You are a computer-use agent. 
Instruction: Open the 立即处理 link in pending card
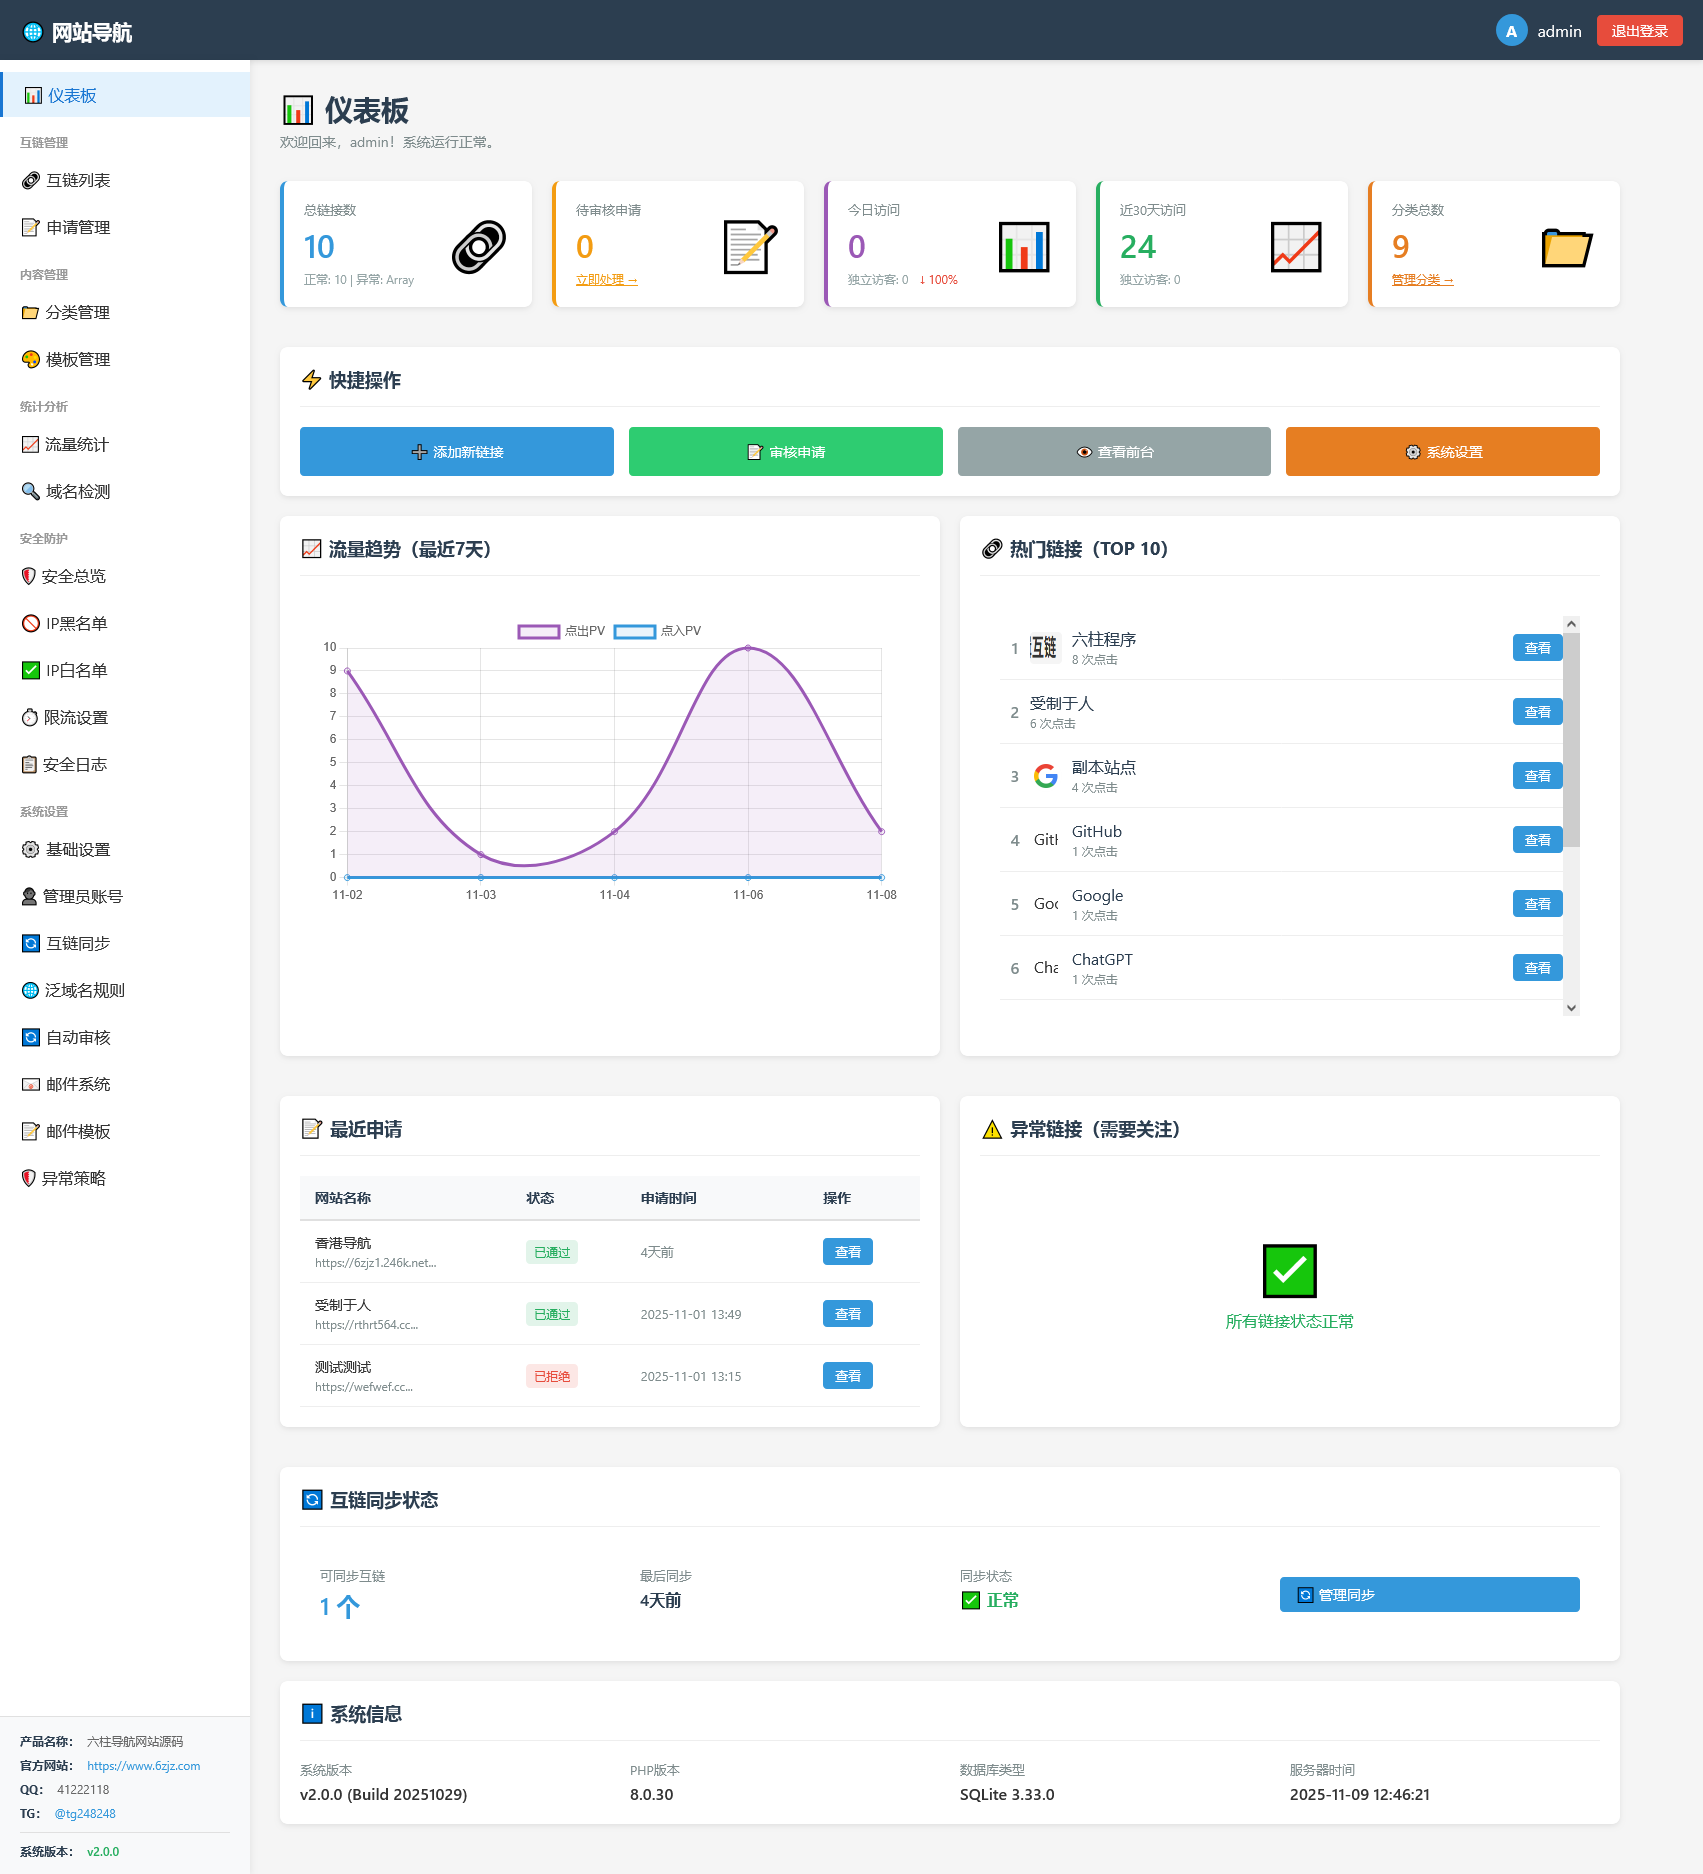pyautogui.click(x=606, y=279)
